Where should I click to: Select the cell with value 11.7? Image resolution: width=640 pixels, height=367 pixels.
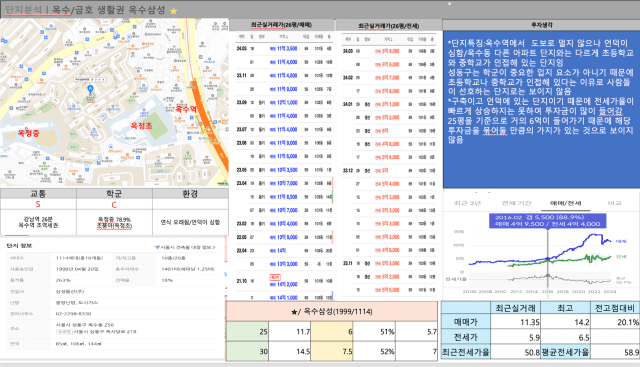click(x=290, y=332)
